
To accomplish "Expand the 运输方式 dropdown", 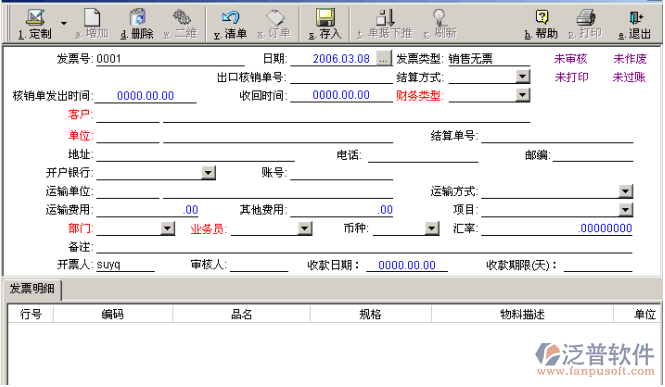I will coord(626,191).
